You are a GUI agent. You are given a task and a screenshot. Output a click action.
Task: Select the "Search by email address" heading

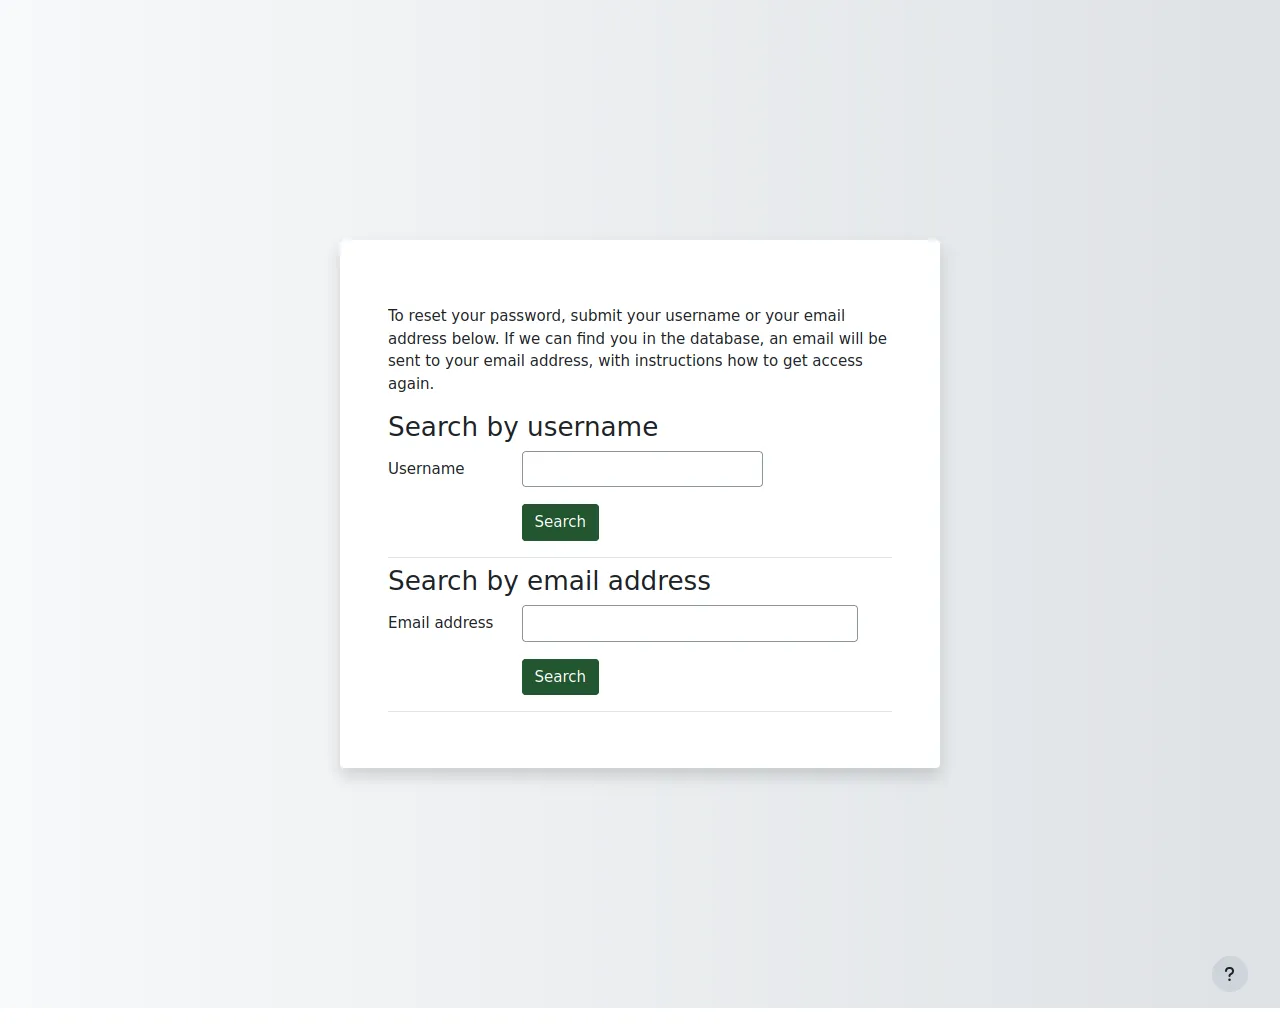549,581
